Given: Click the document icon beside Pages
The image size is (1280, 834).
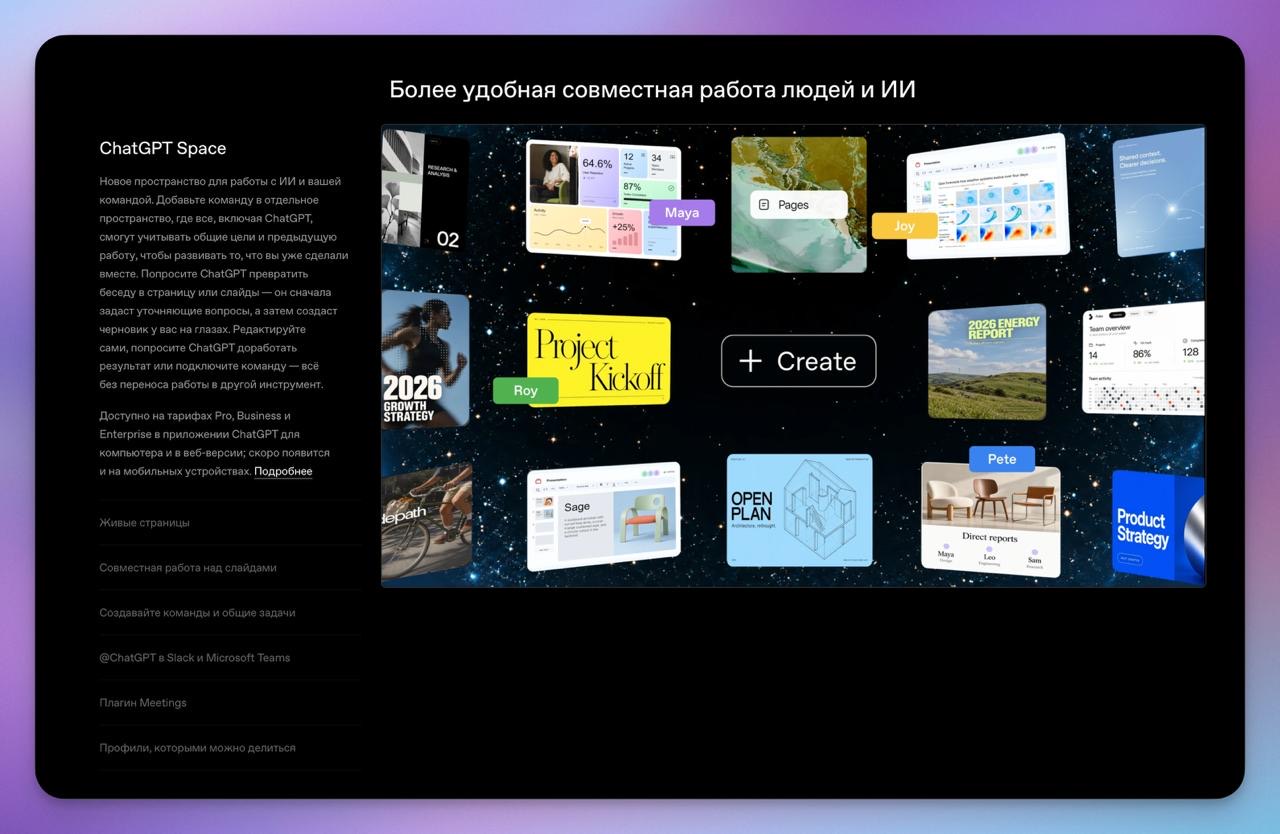Looking at the screenshot, I should point(764,205).
